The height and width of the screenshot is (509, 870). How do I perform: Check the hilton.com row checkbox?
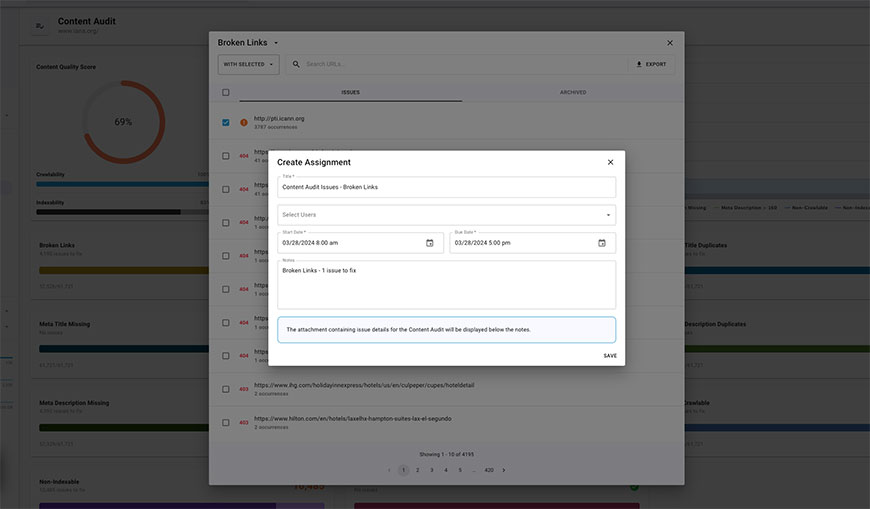click(x=226, y=423)
